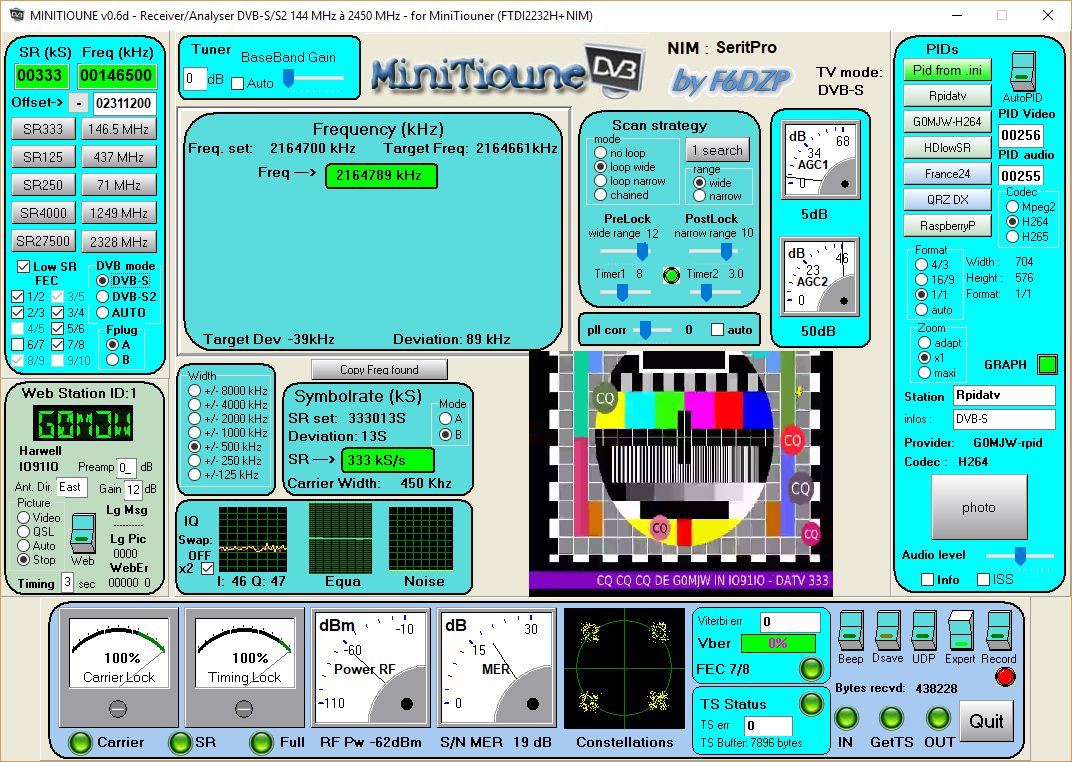Select narrow range option
Screen dimensions: 1072x762
tap(699, 196)
